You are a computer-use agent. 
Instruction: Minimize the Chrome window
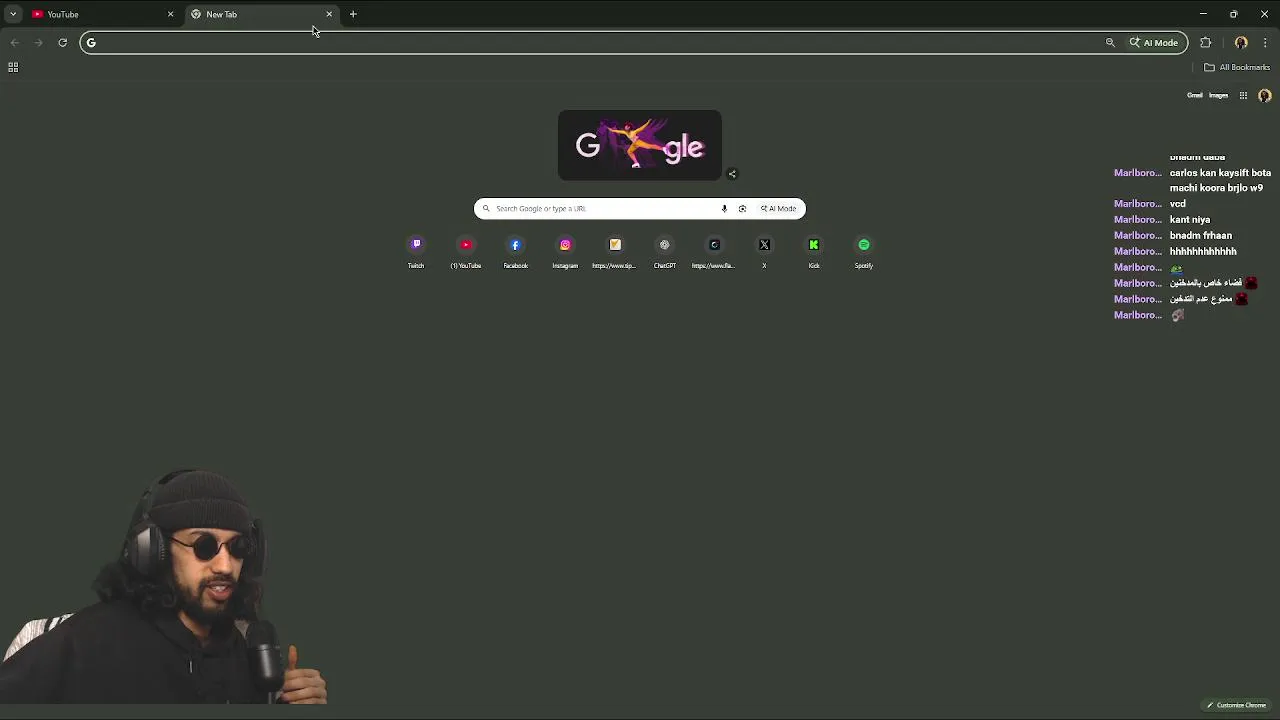[1203, 14]
